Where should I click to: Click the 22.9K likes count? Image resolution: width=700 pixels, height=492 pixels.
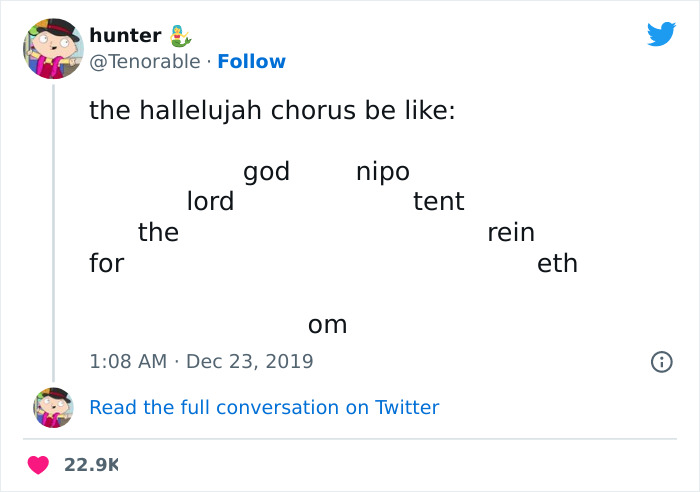pos(92,465)
